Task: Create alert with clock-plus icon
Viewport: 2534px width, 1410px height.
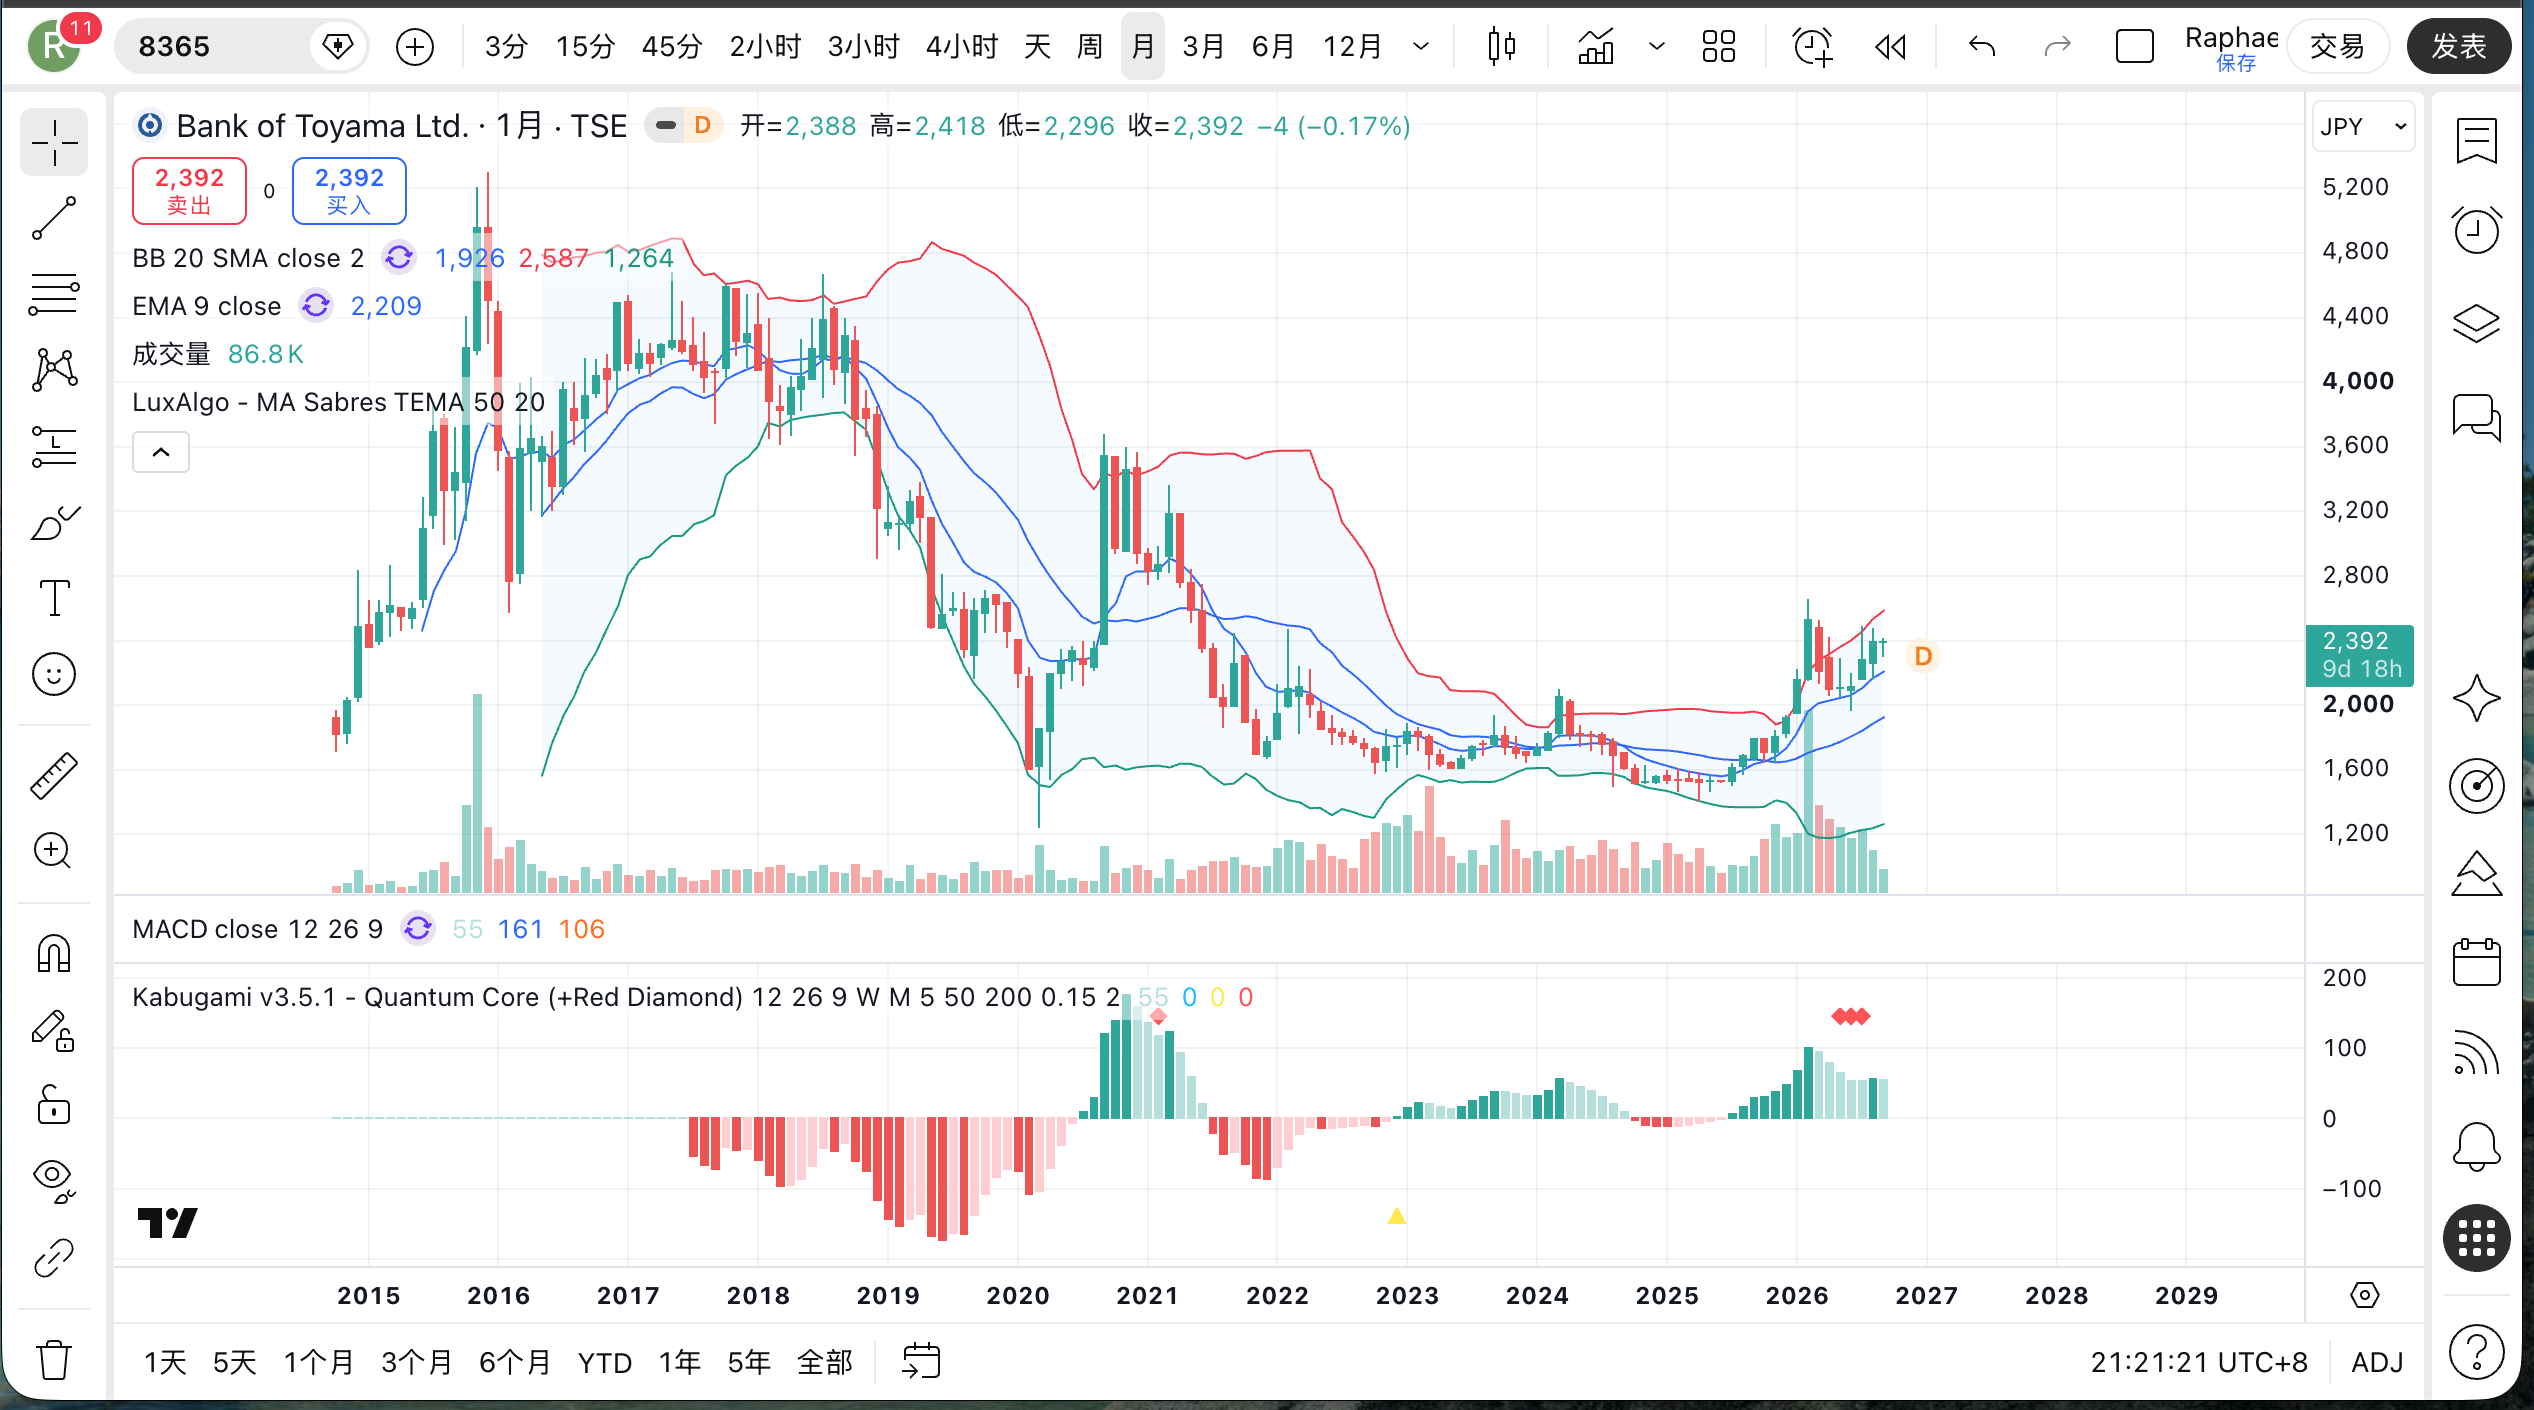Action: (x=1812, y=46)
